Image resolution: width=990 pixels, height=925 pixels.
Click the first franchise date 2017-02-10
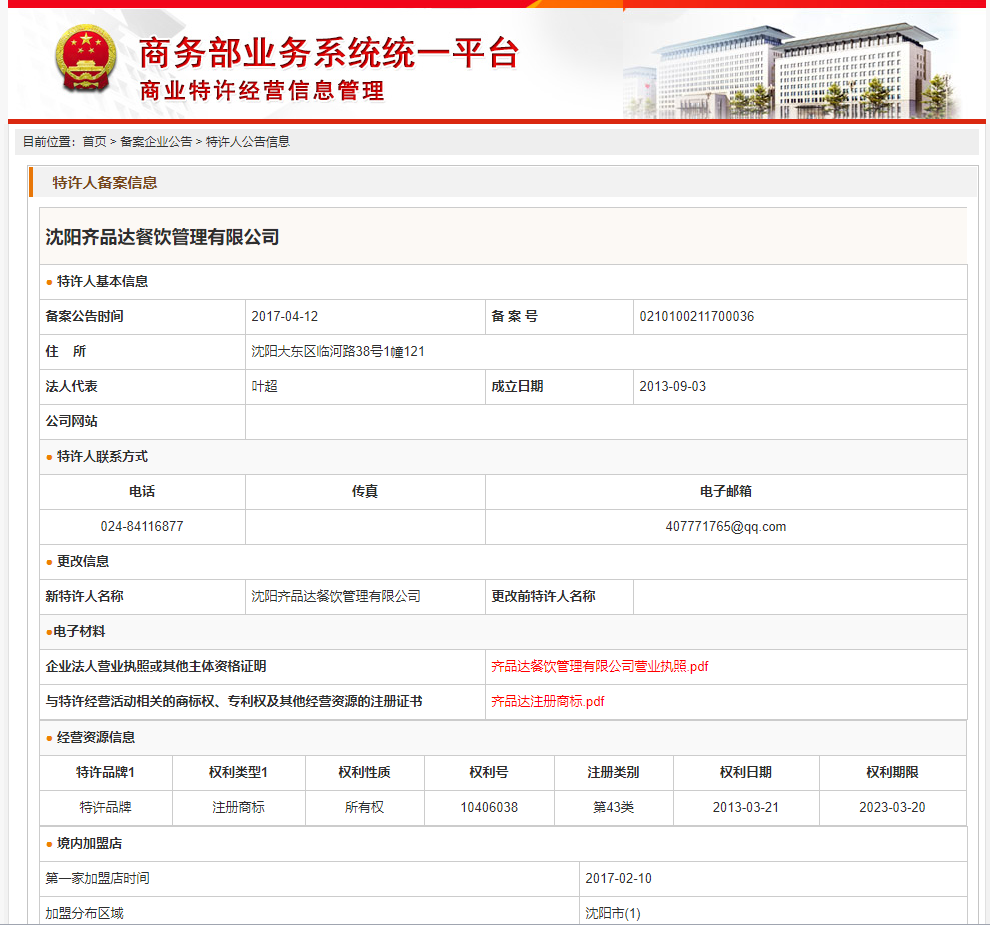[618, 878]
